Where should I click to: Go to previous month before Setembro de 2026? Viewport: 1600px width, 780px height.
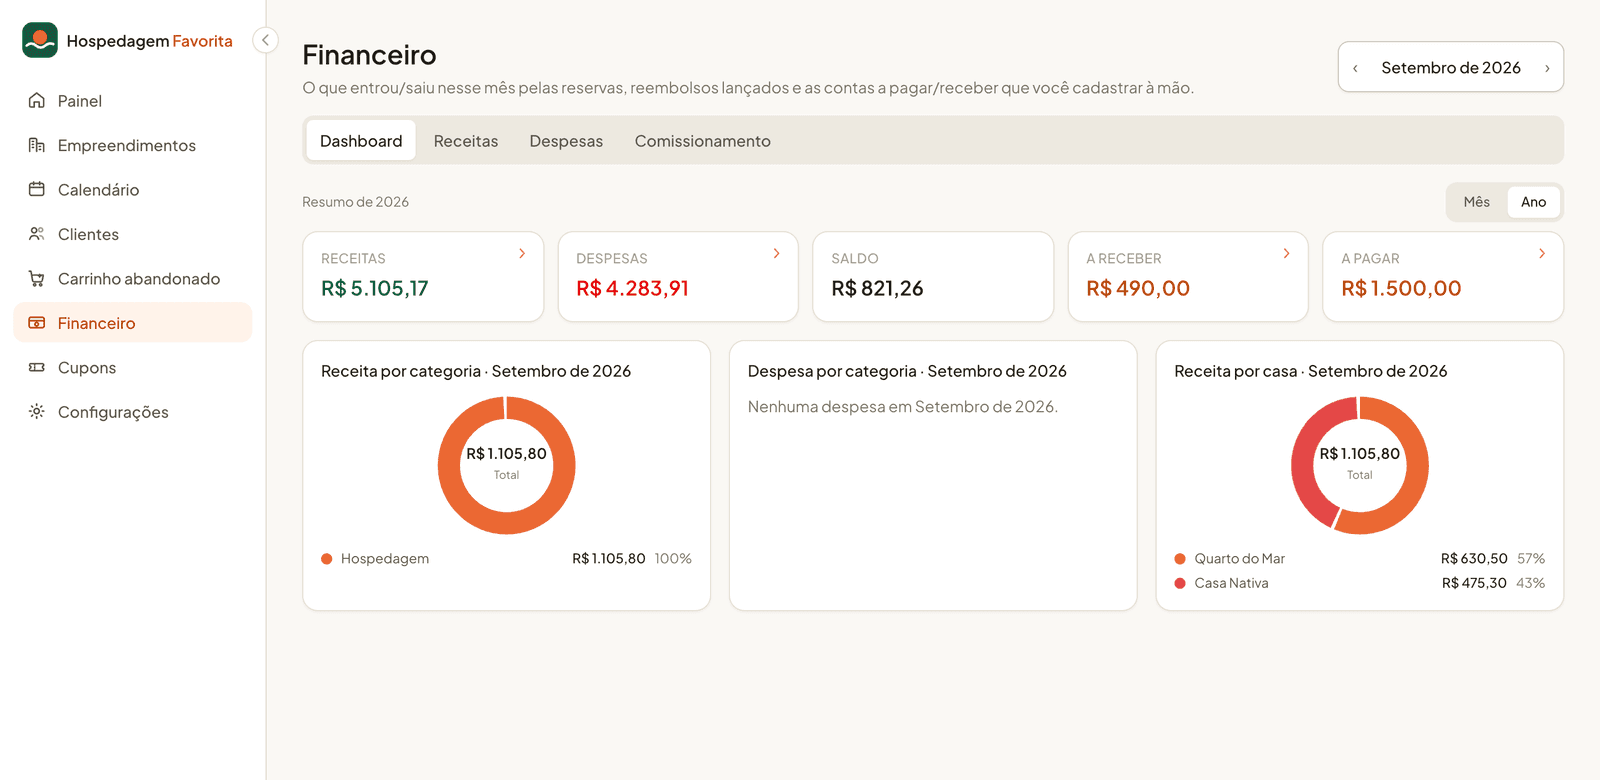click(1355, 68)
